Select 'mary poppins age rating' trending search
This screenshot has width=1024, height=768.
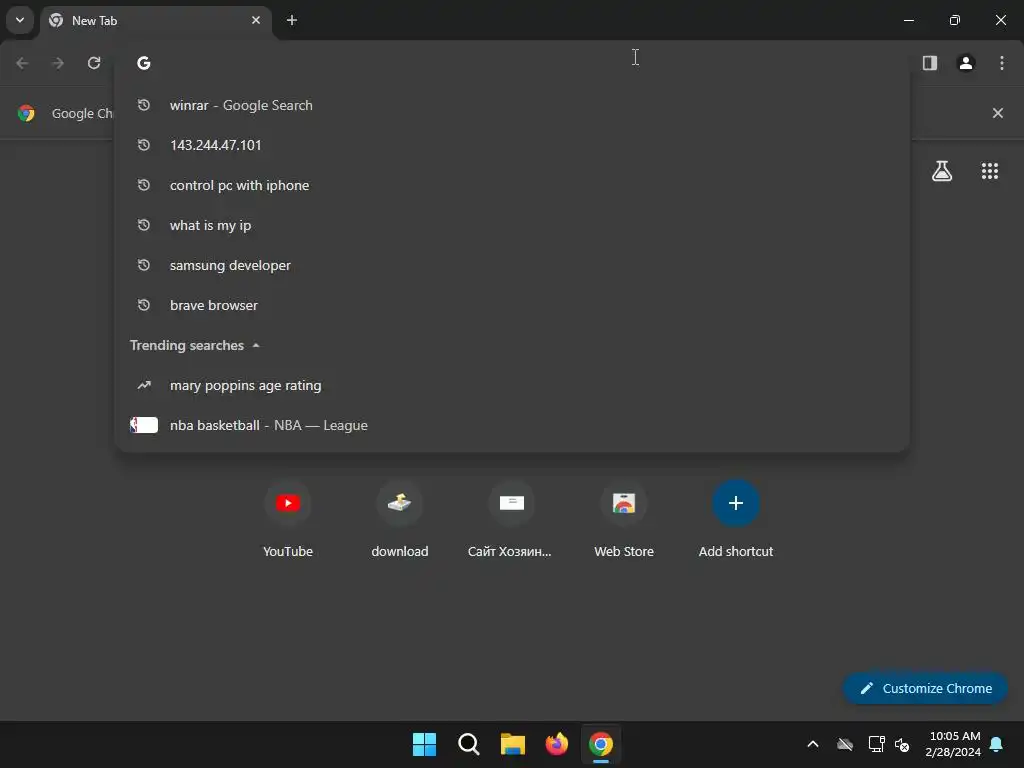[512, 385]
